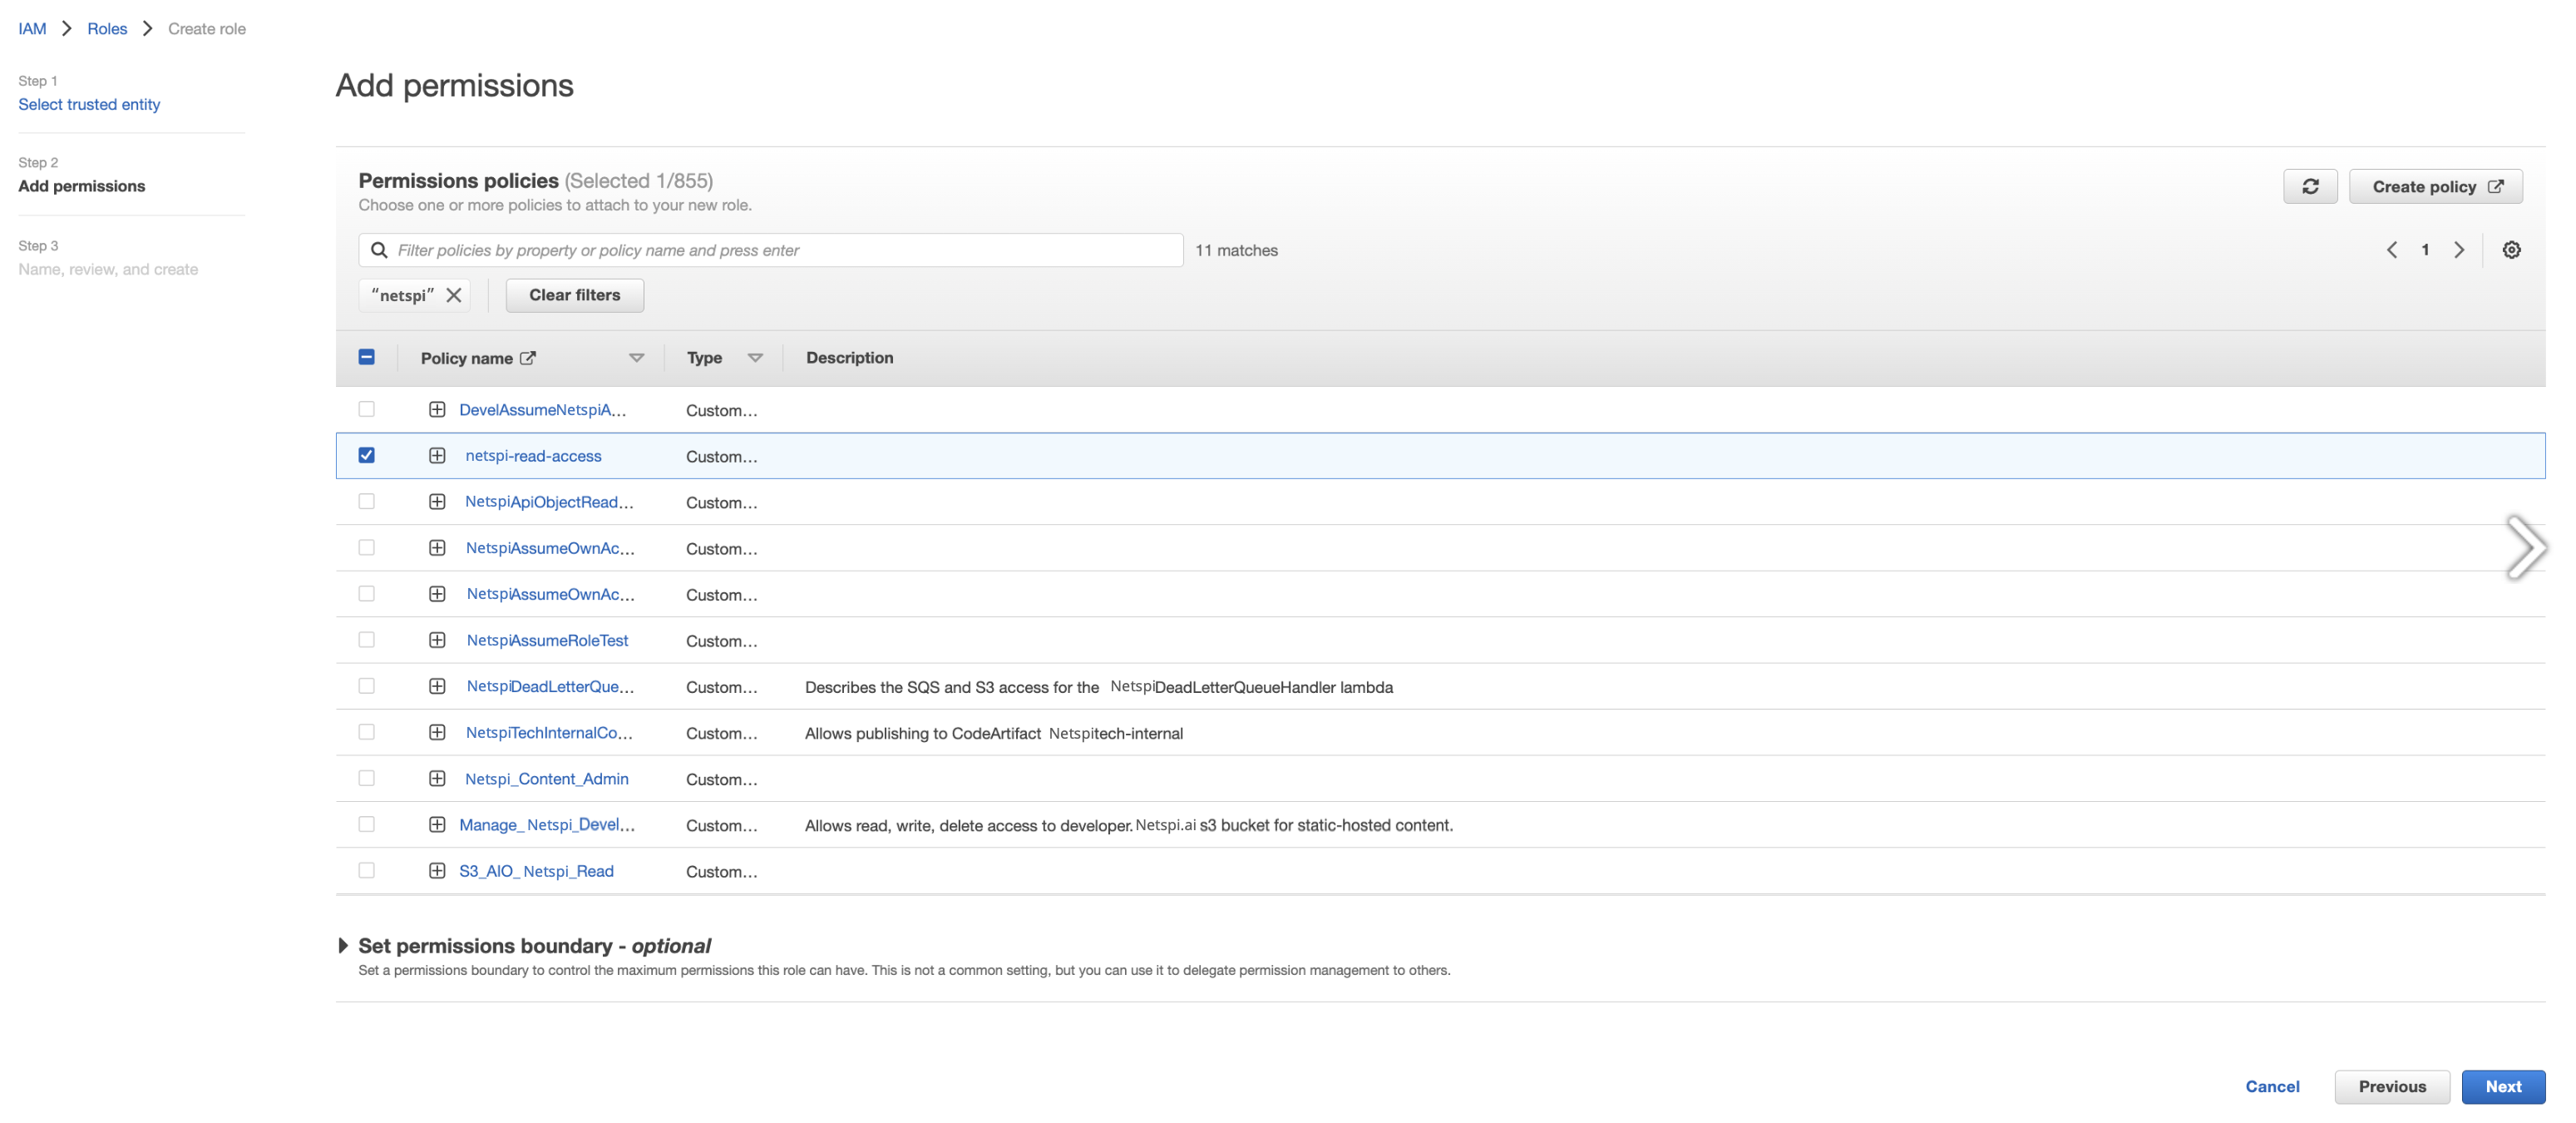Uncheck the netspi-read-access policy checkbox
This screenshot has height=1123, width=2576.
(367, 455)
